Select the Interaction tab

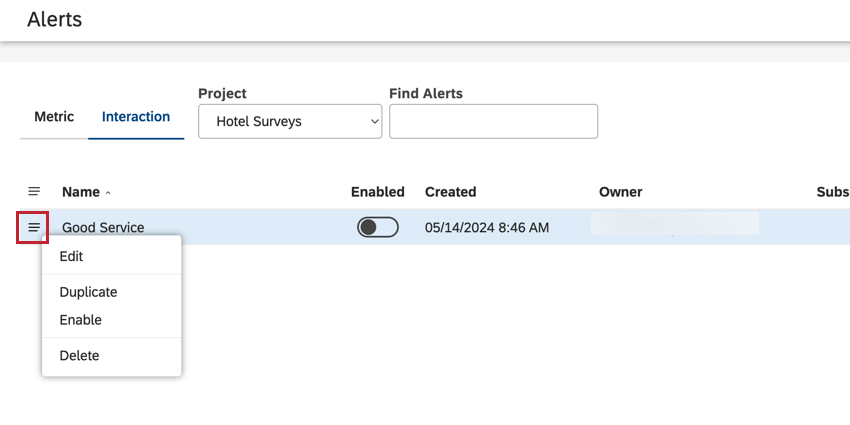pos(136,117)
